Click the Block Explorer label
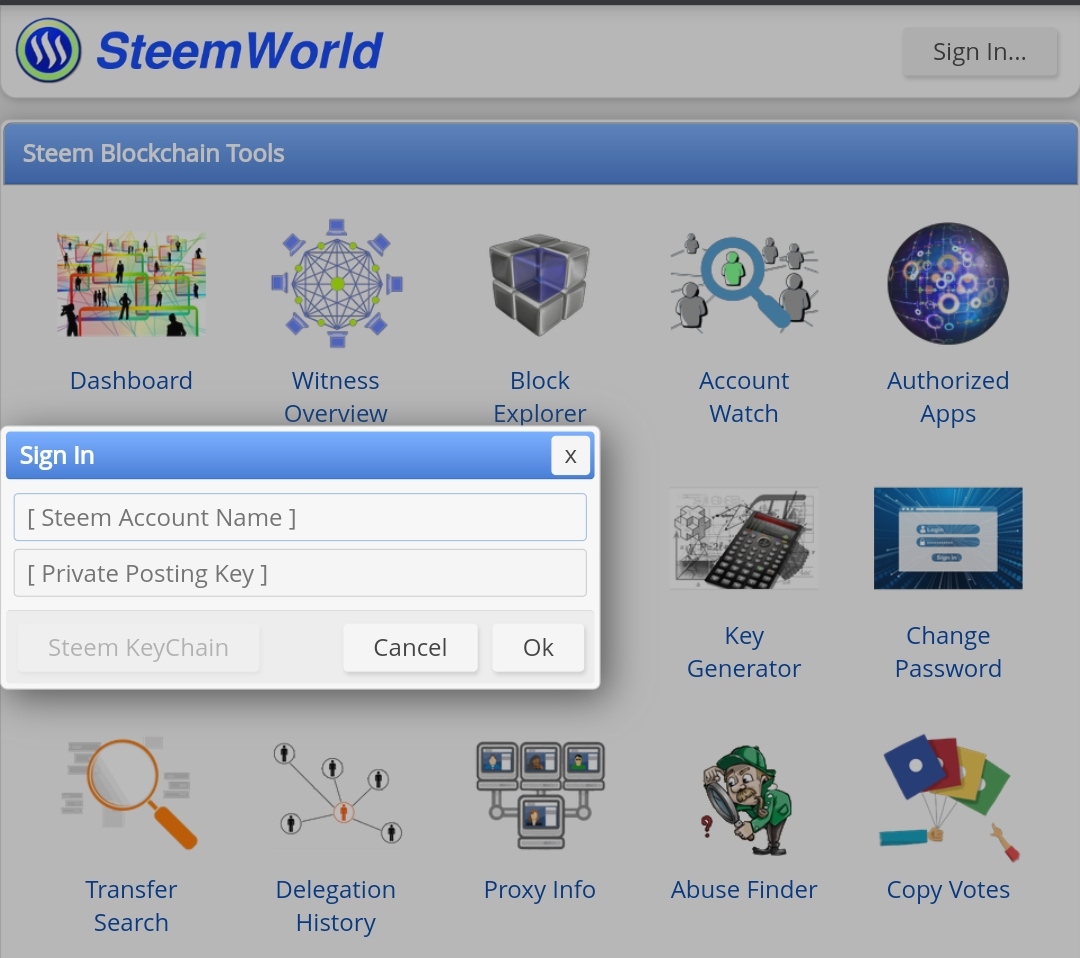The height and width of the screenshot is (958, 1080). pyautogui.click(x=540, y=397)
